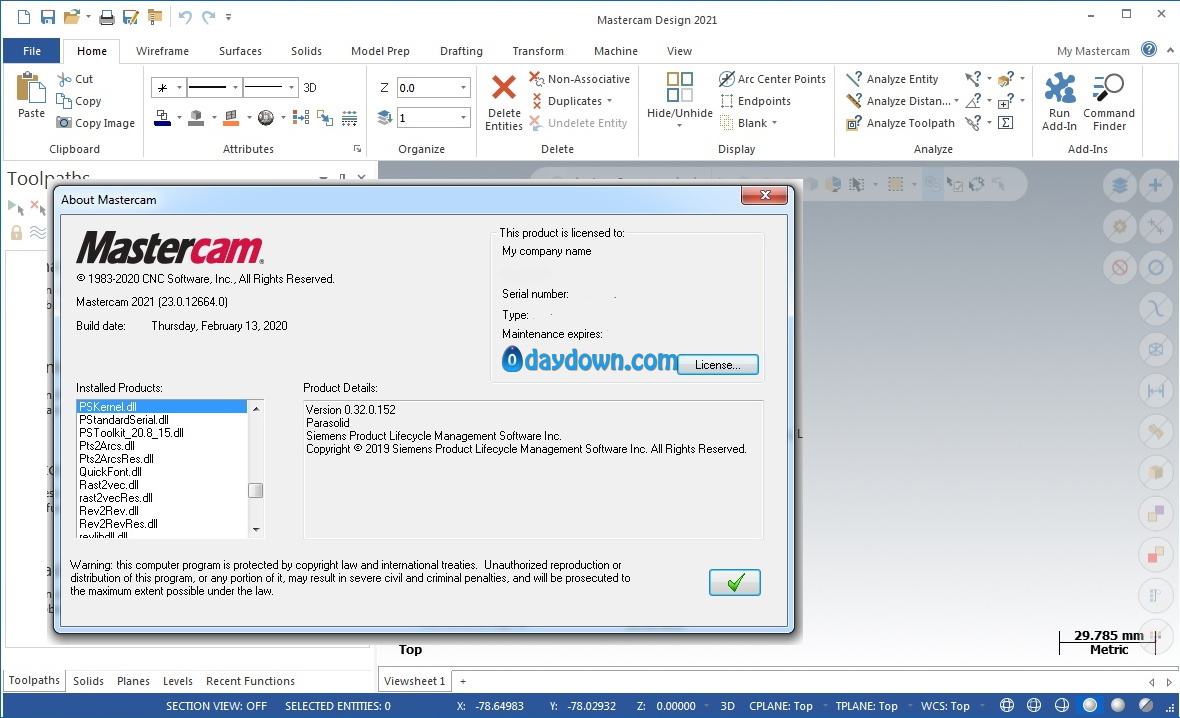Click WCS: Top in status bar

(945, 706)
